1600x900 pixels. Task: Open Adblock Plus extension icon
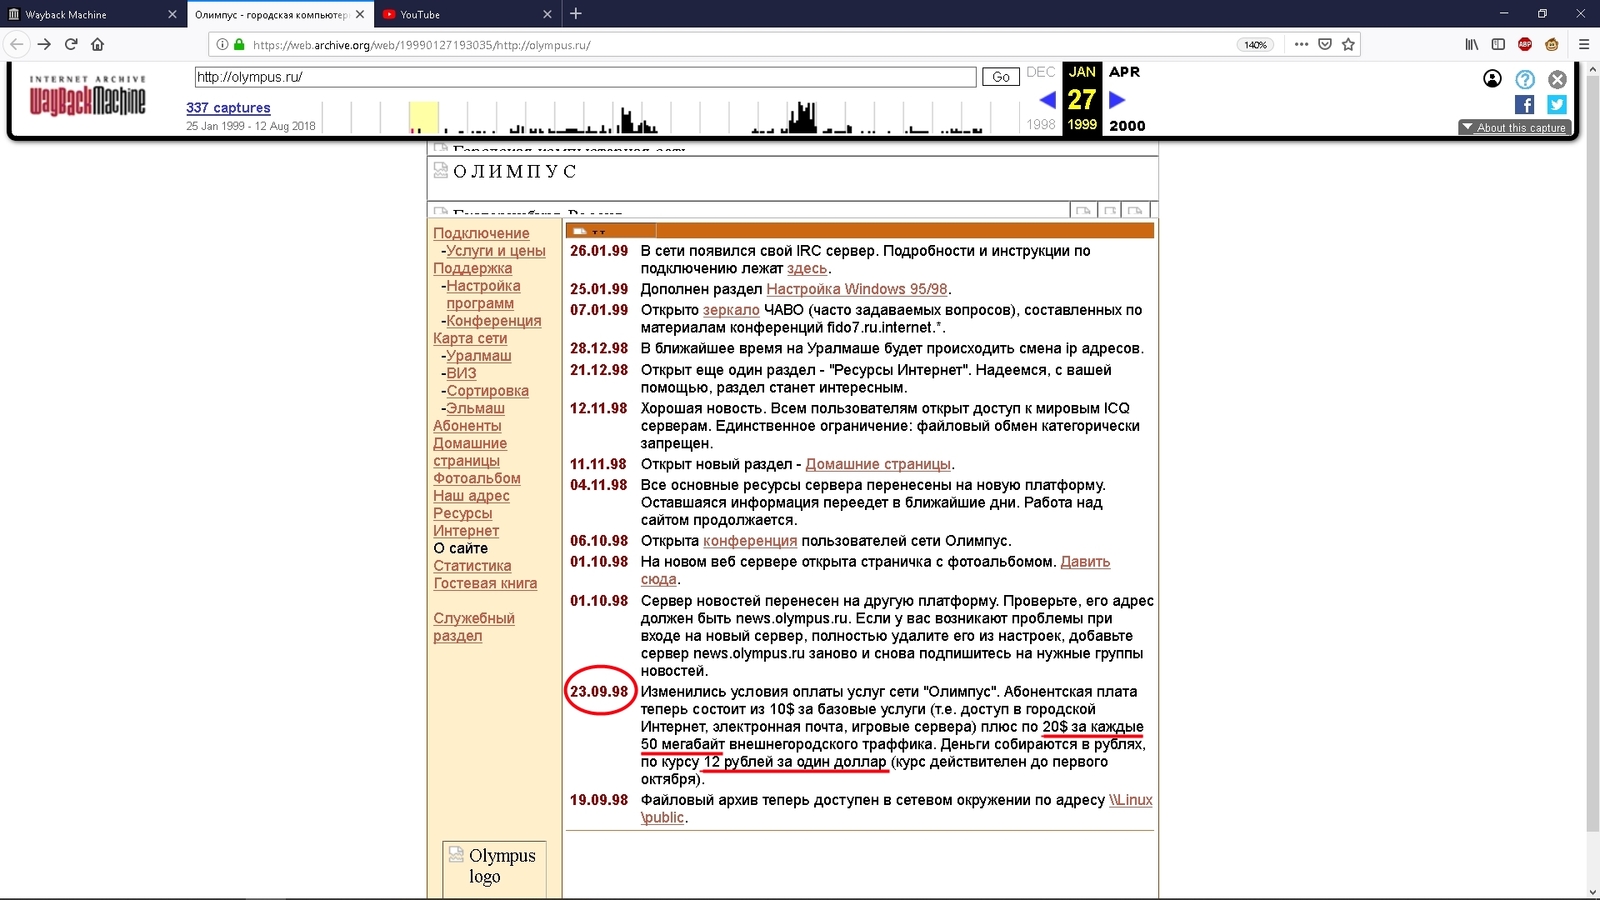pyautogui.click(x=1525, y=44)
